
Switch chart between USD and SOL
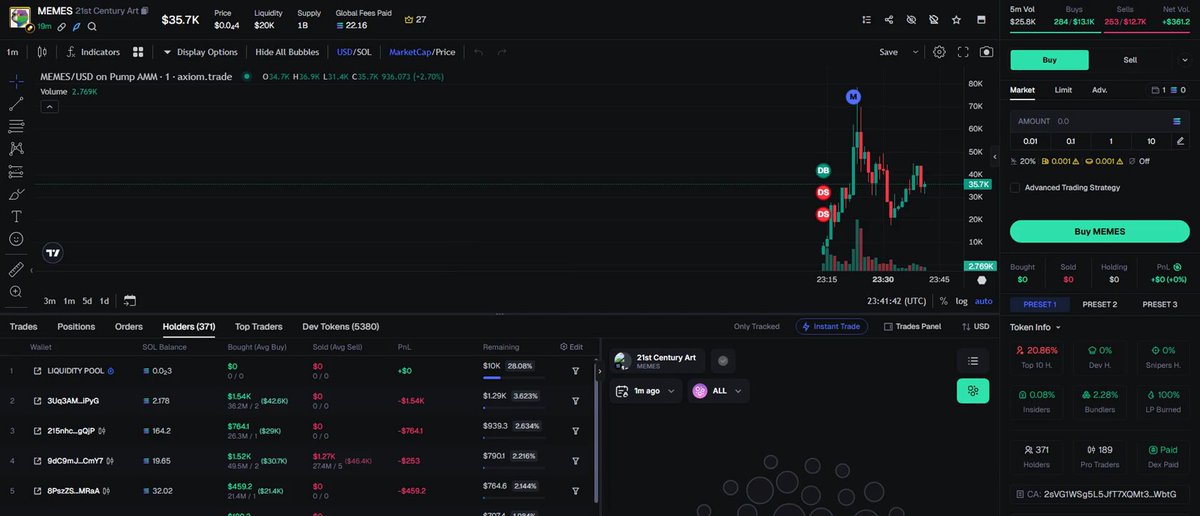[x=355, y=52]
